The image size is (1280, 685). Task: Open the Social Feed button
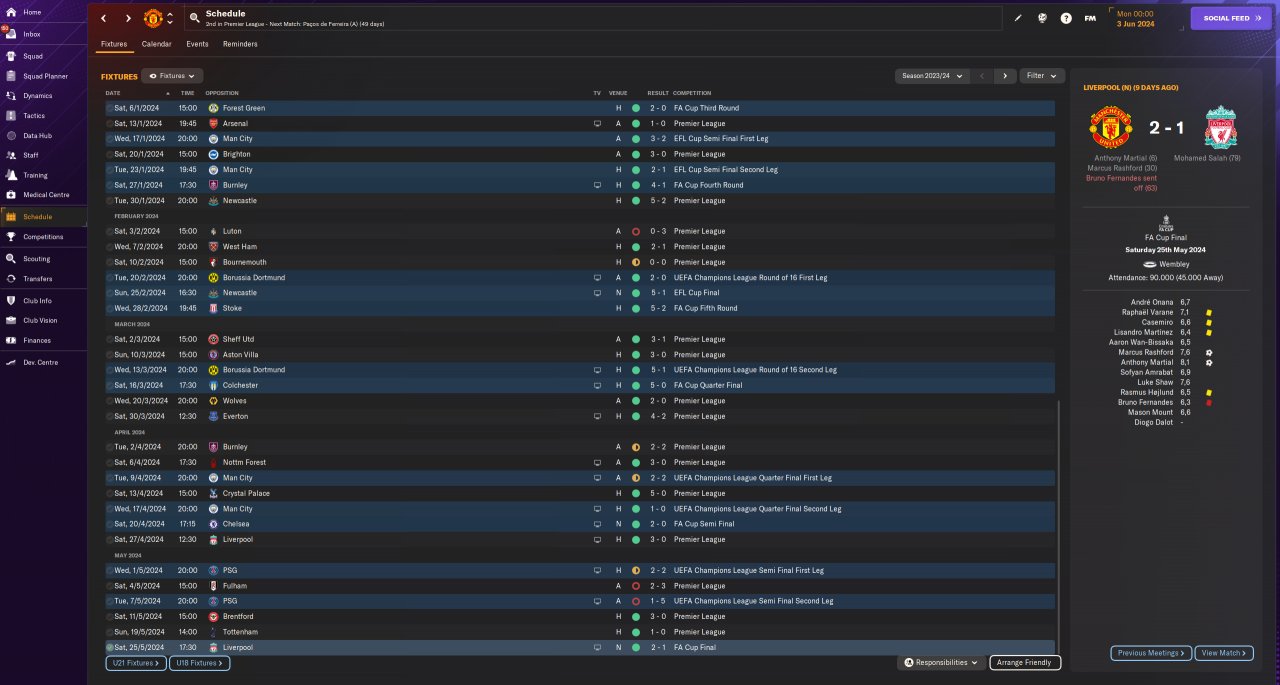1231,18
